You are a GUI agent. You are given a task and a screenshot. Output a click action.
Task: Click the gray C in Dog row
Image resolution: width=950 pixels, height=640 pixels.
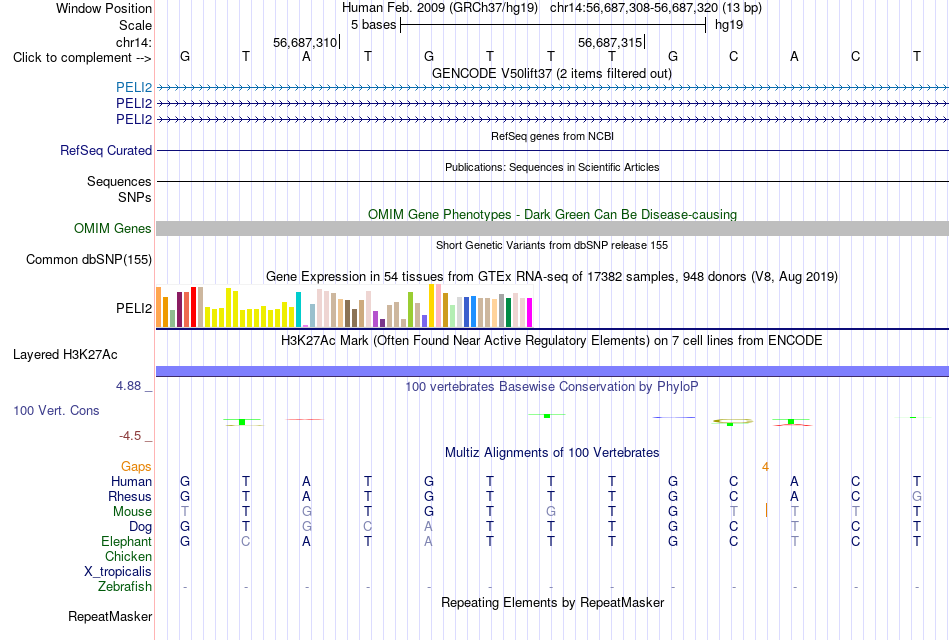(368, 527)
